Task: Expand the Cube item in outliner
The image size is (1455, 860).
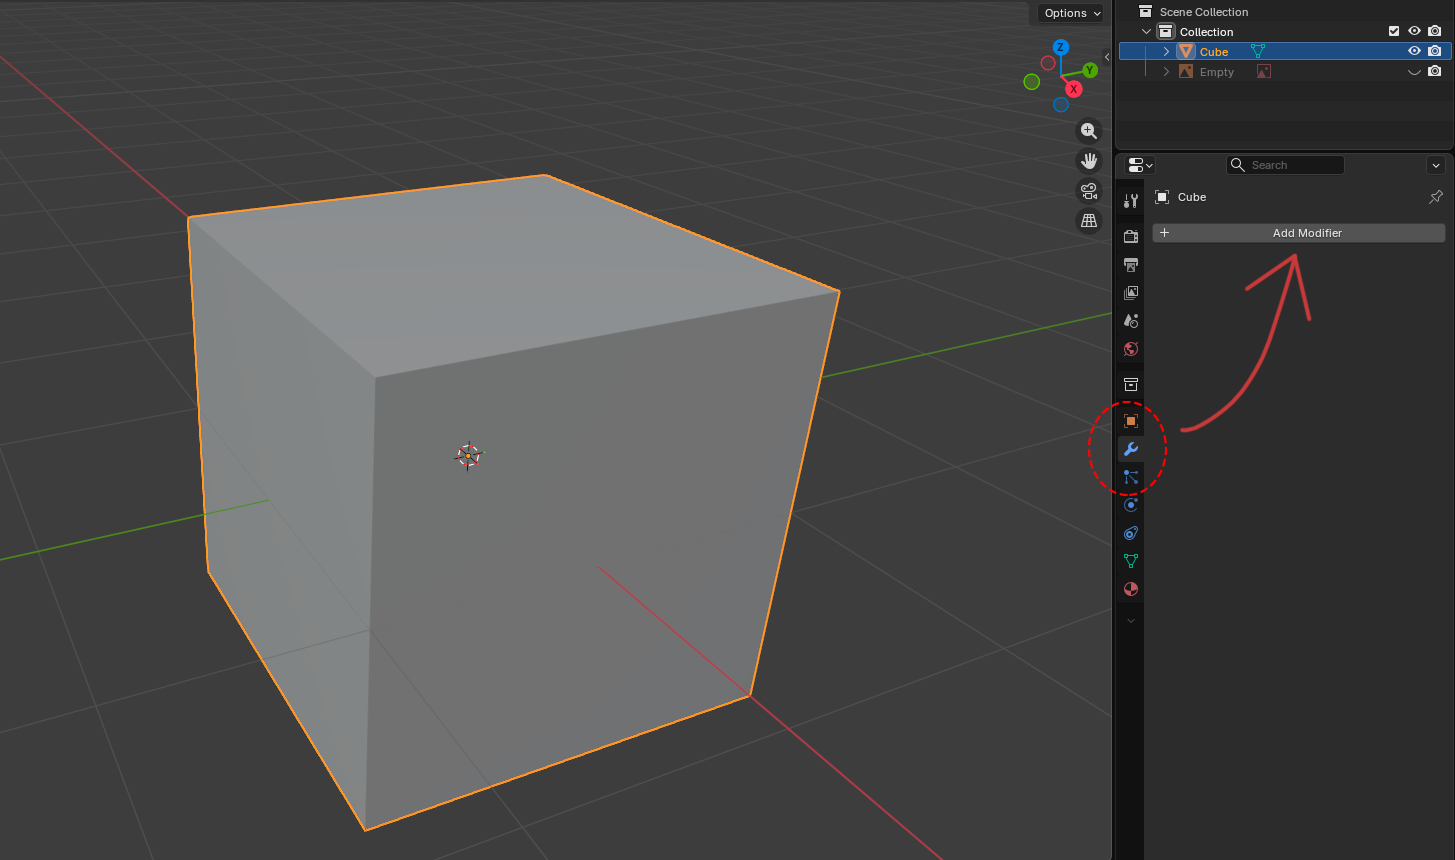Action: click(1166, 52)
